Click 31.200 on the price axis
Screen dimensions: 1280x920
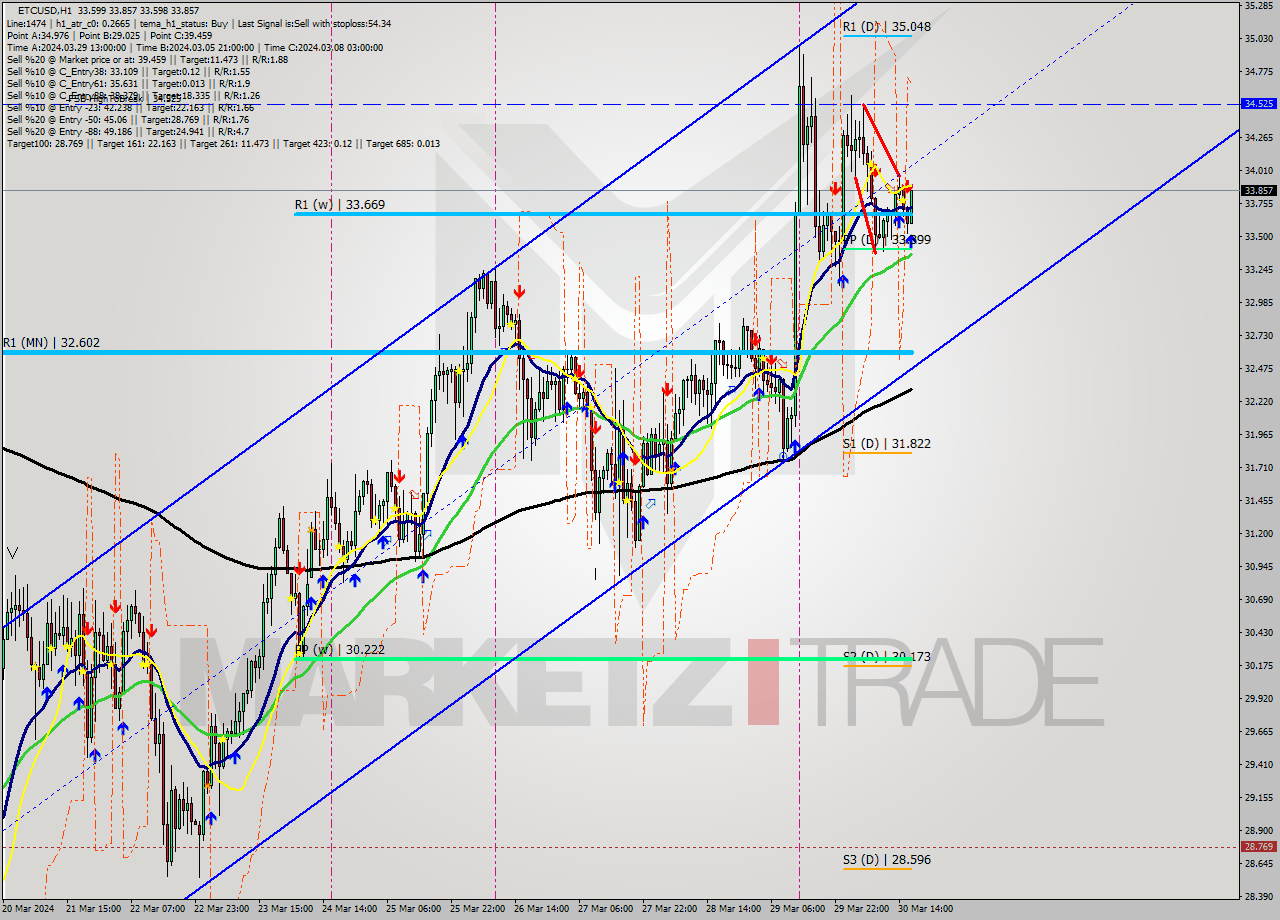[1258, 534]
